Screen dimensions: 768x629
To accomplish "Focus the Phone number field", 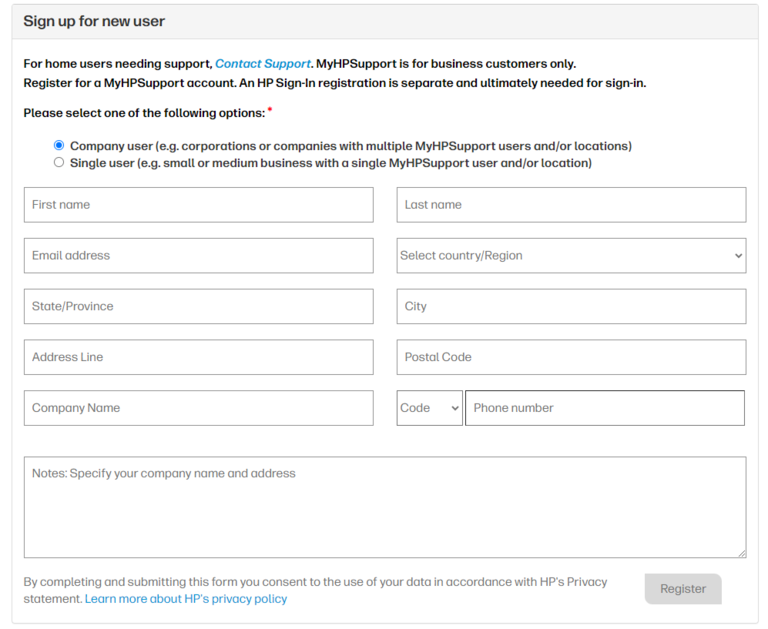I will pyautogui.click(x=605, y=408).
